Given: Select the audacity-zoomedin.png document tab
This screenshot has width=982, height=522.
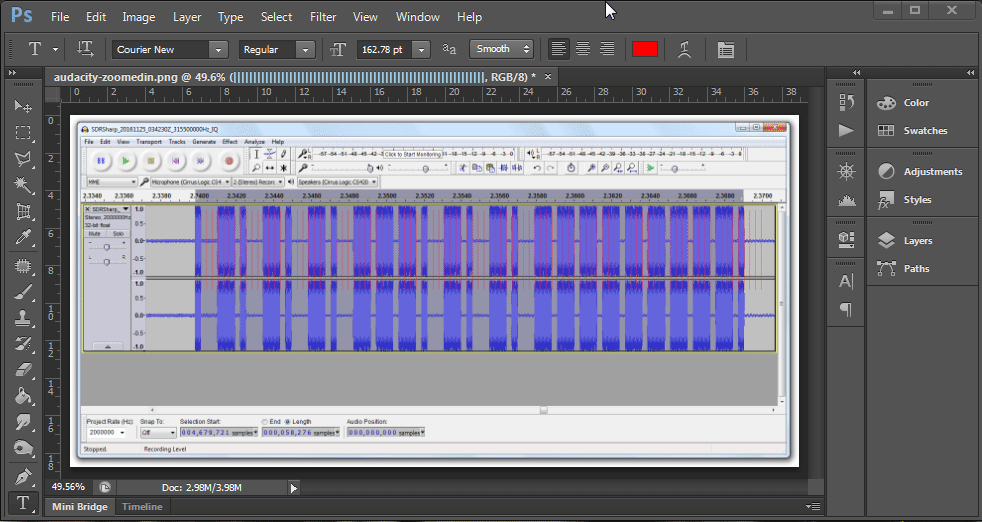Looking at the screenshot, I should click(294, 76).
